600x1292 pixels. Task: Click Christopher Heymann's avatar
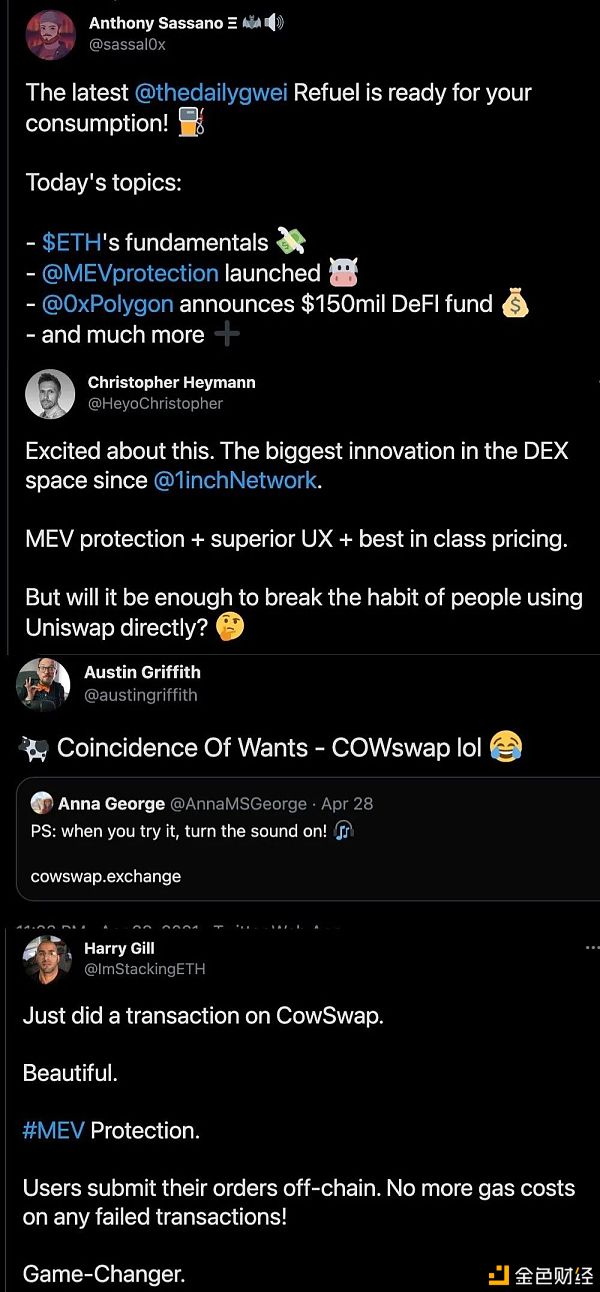pos(50,394)
